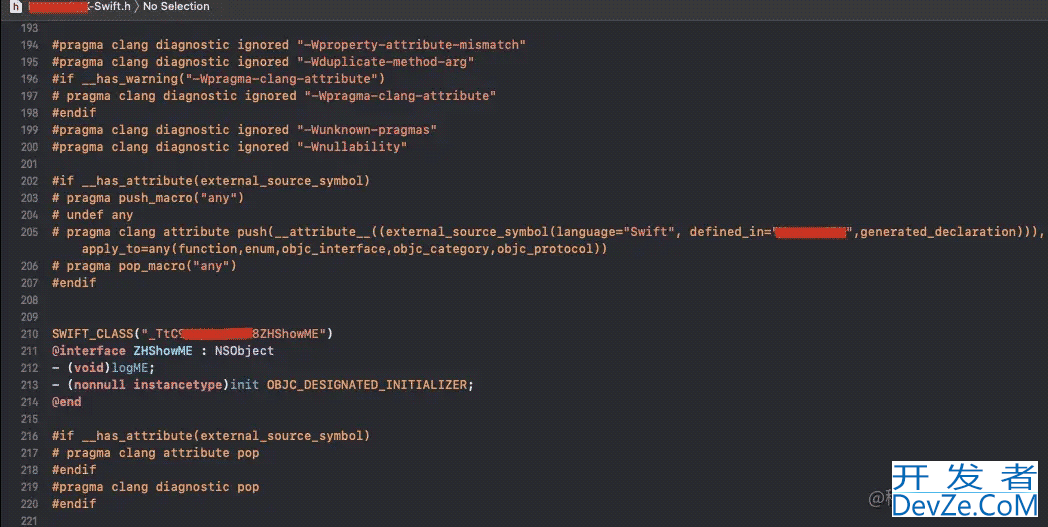Viewport: 1048px width, 527px height.
Task: Click pop_macro("any") text
Action: (x=178, y=266)
